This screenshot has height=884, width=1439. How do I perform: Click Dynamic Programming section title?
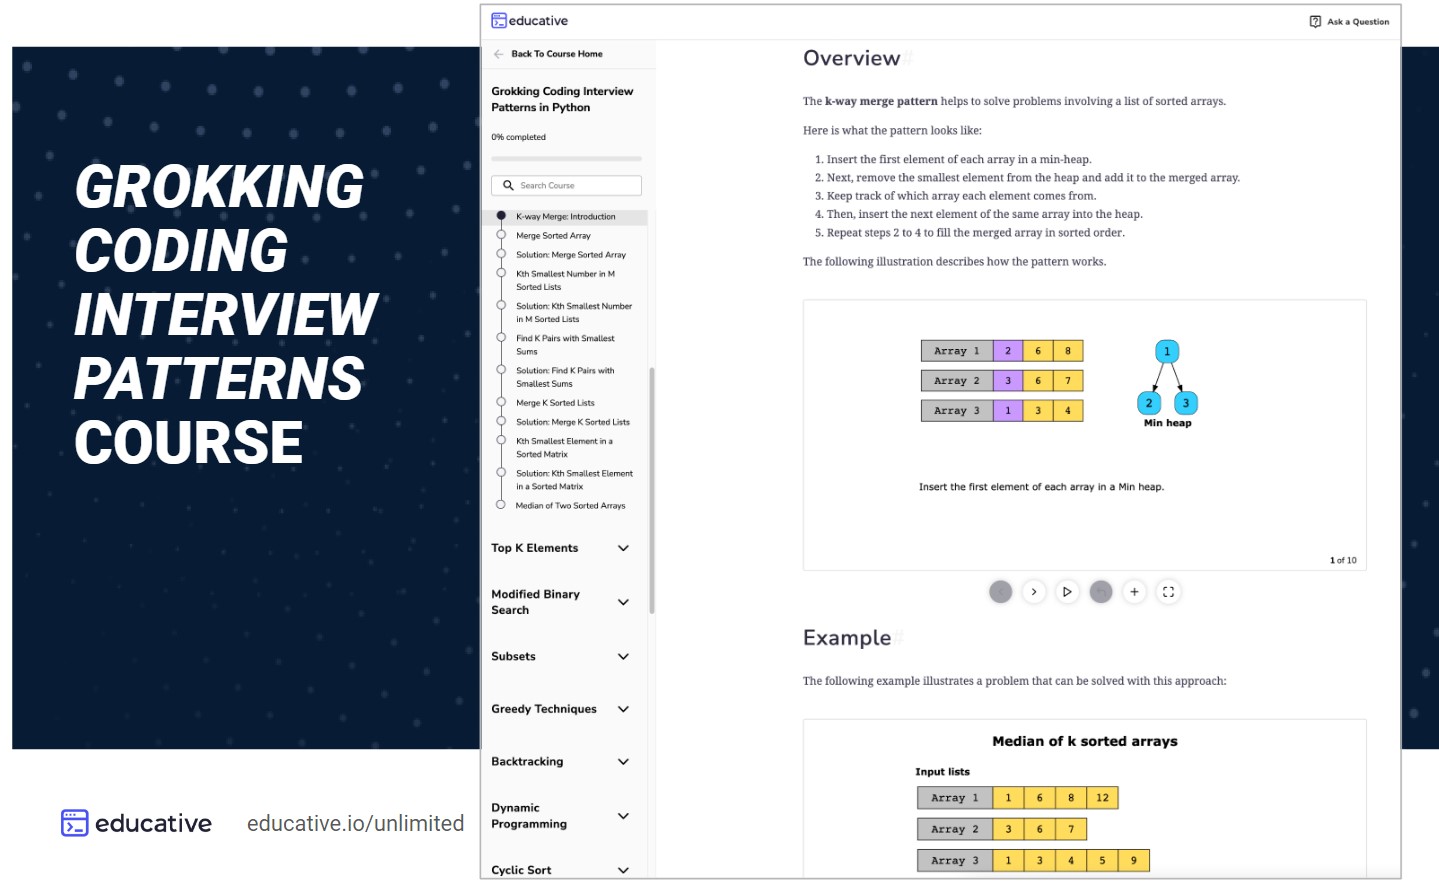(x=529, y=816)
